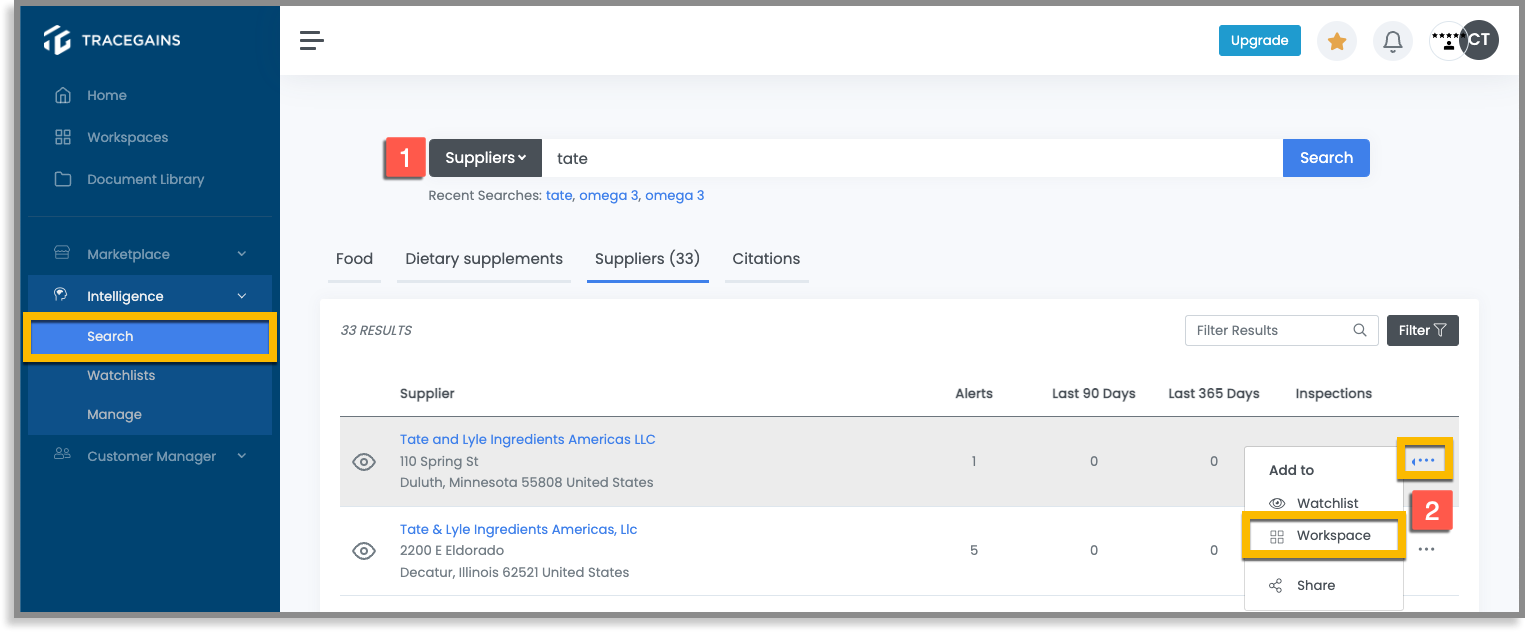Image resolution: width=1525 pixels, height=632 pixels.
Task: Click the Last 90 Days column header
Action: click(1094, 394)
